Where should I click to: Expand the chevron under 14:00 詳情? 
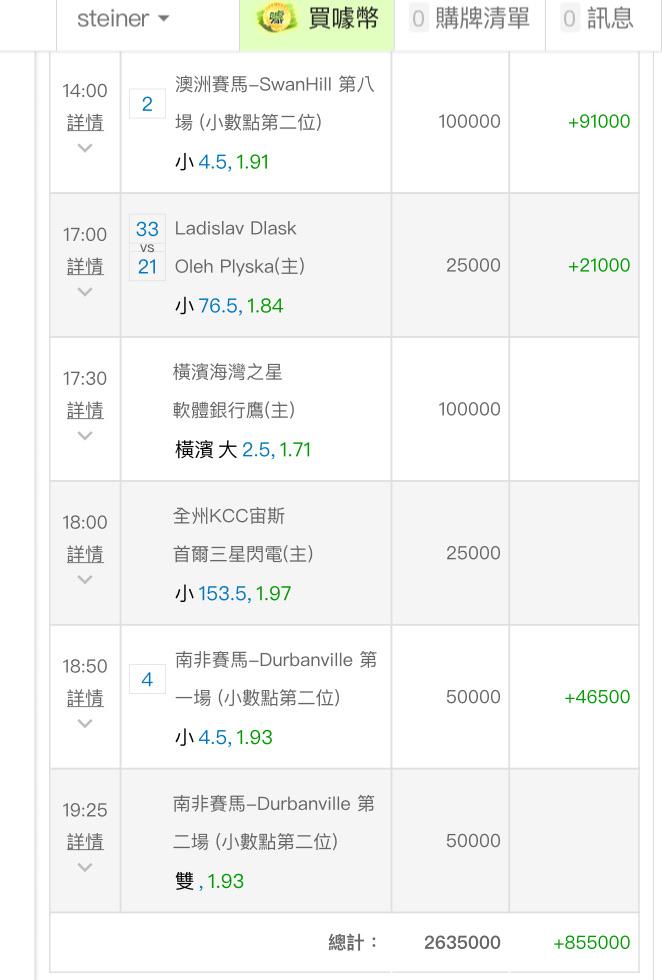tap(85, 148)
